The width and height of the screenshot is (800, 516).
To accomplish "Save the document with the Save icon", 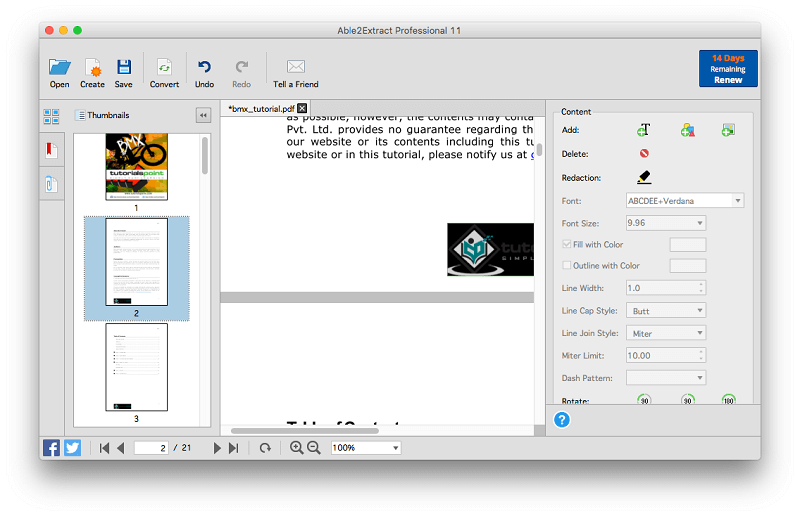I will click(x=124, y=67).
